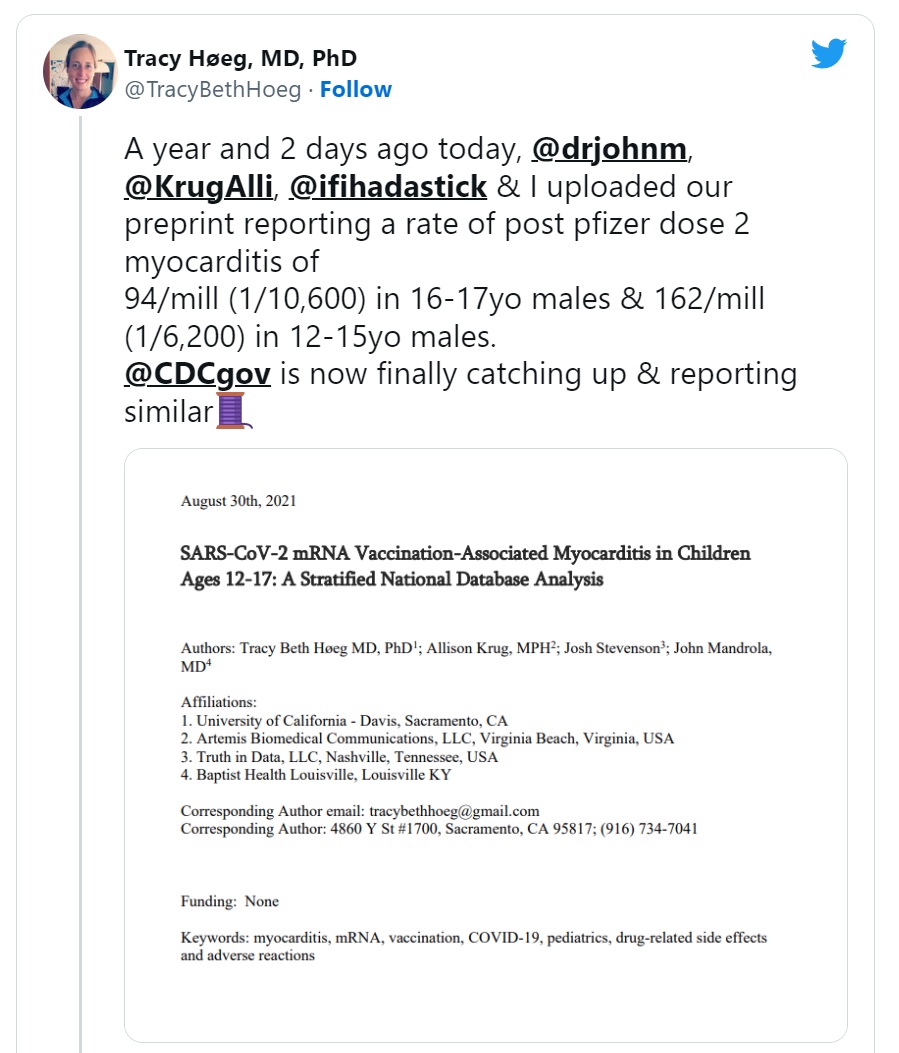899x1053 pixels.
Task: Follow the @TracyBethHoeg account
Action: [355, 90]
